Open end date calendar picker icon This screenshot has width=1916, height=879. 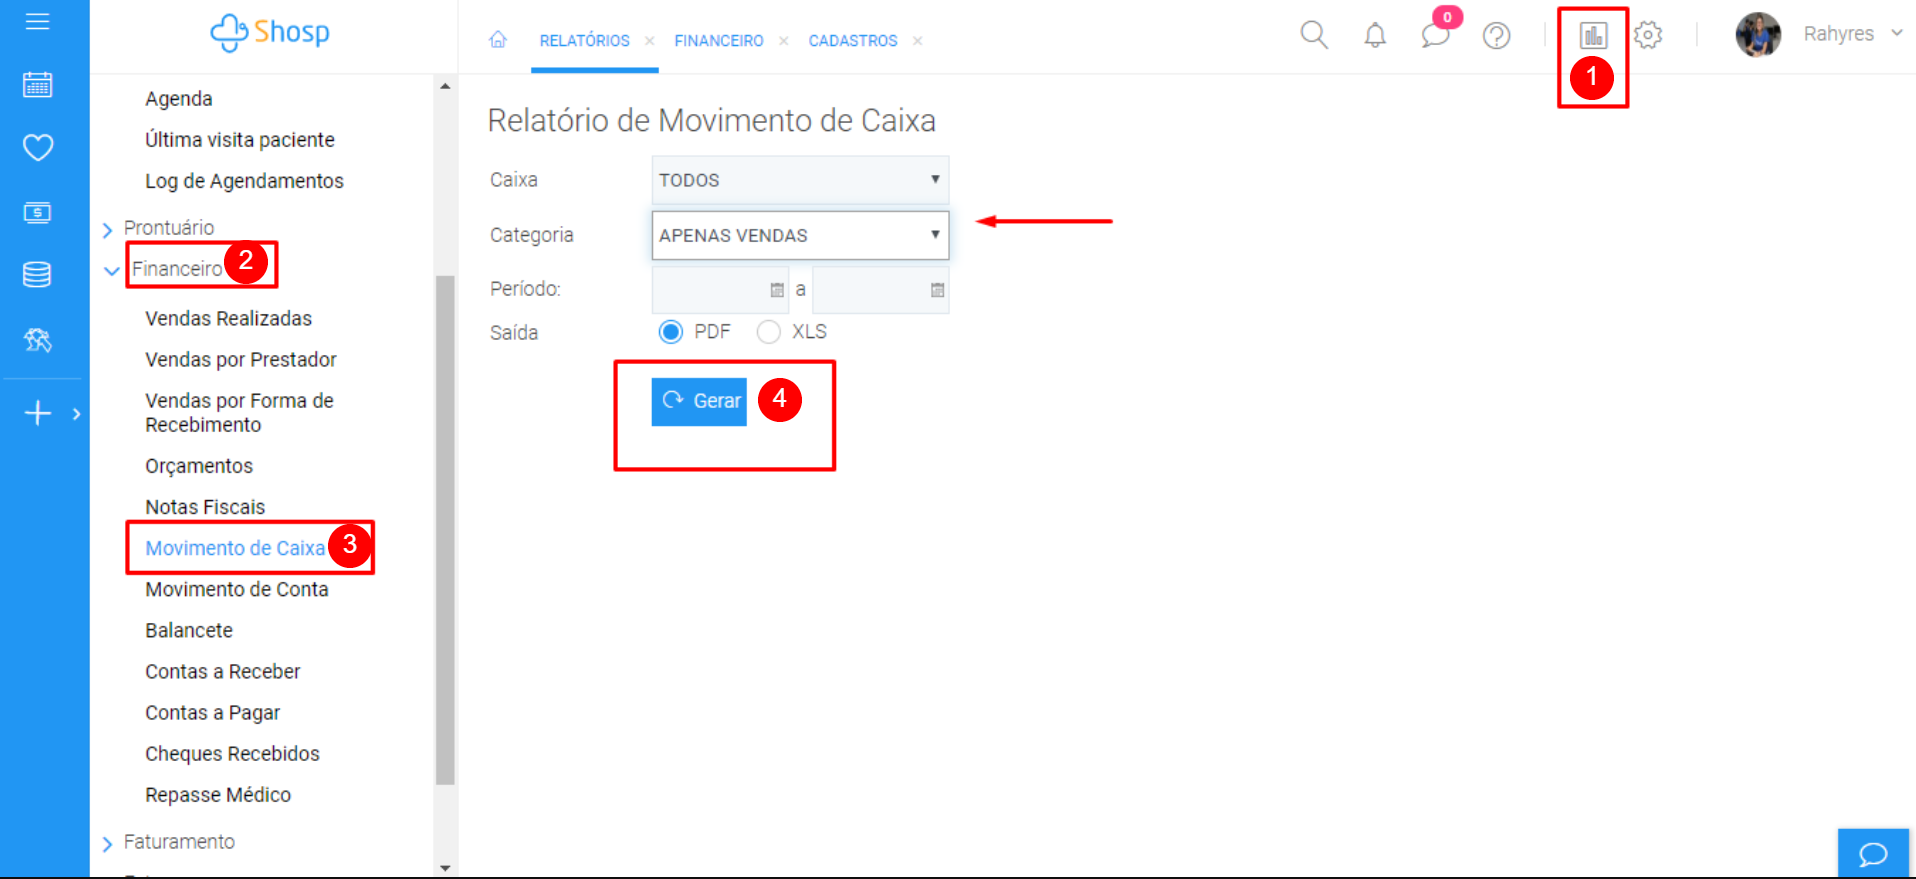pyautogui.click(x=937, y=290)
